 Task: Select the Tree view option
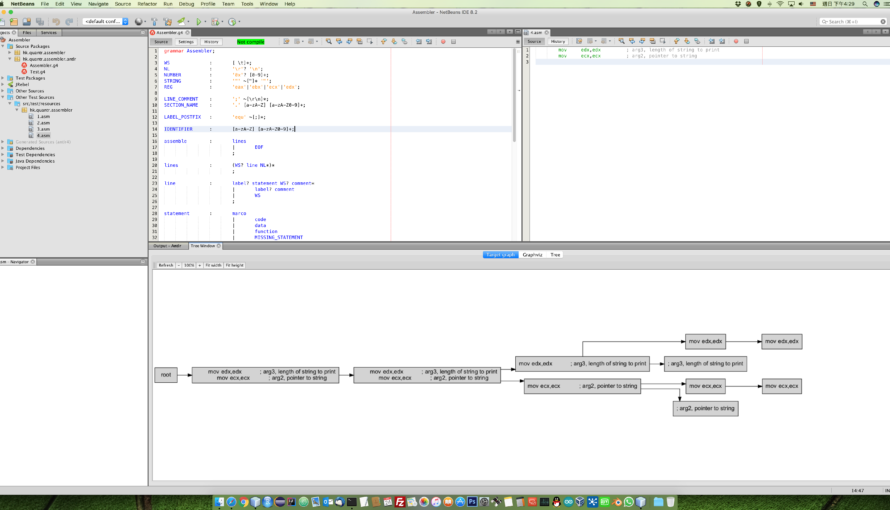click(555, 255)
